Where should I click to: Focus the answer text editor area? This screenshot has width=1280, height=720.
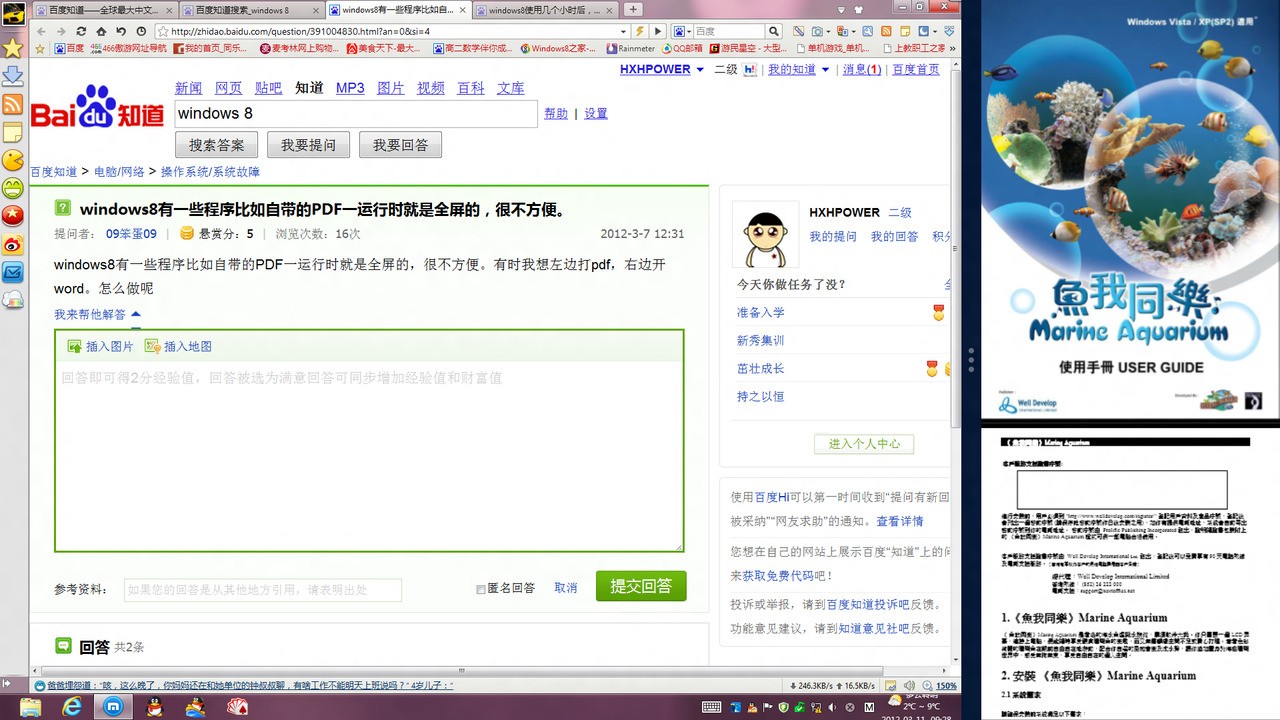click(x=369, y=455)
